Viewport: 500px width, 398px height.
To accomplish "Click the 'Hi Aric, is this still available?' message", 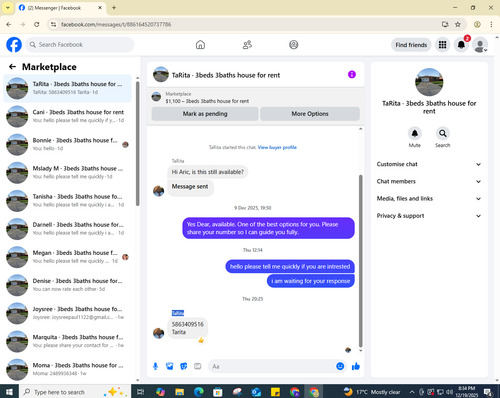I will pyautogui.click(x=208, y=172).
